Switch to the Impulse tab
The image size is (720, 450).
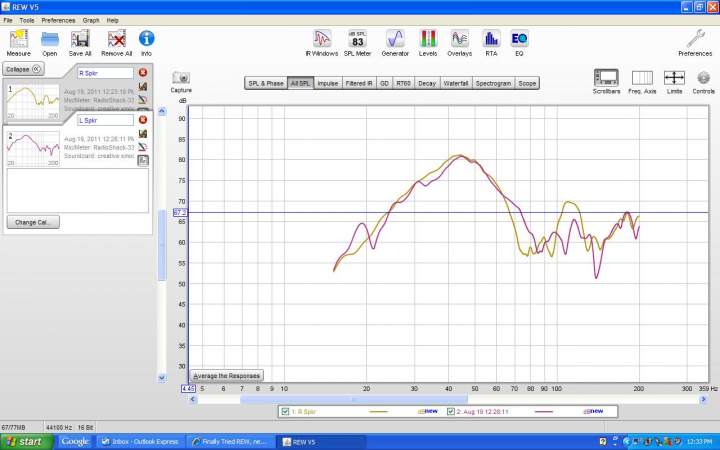[328, 84]
